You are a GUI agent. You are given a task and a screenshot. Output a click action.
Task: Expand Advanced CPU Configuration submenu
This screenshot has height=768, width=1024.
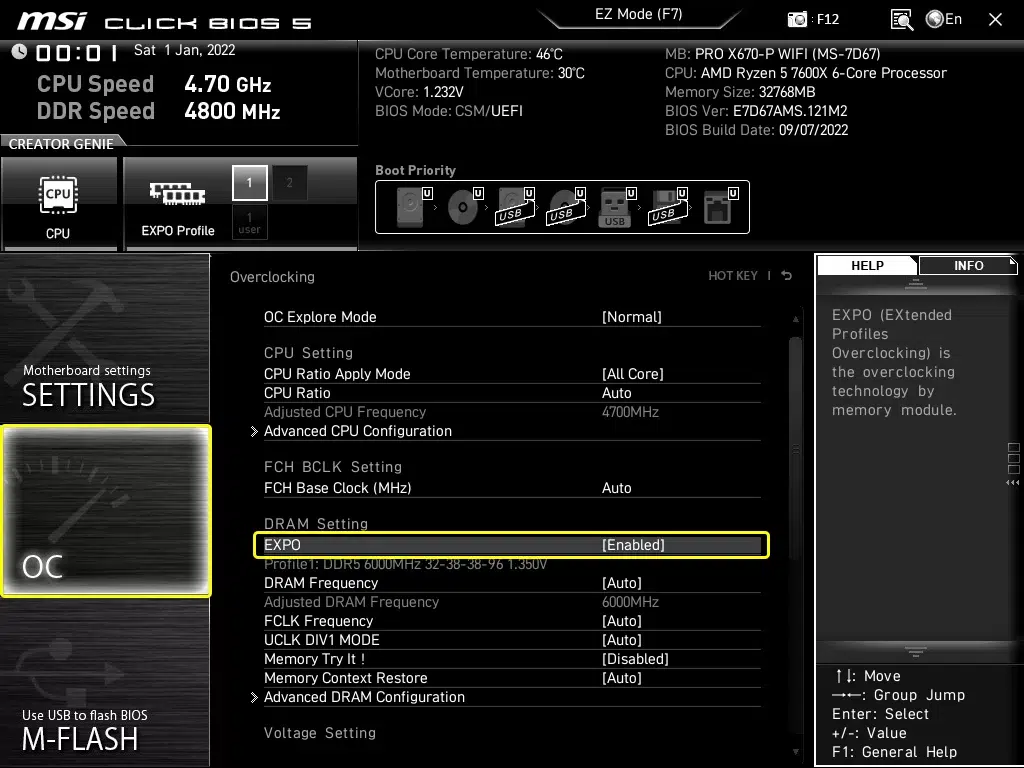(x=357, y=431)
